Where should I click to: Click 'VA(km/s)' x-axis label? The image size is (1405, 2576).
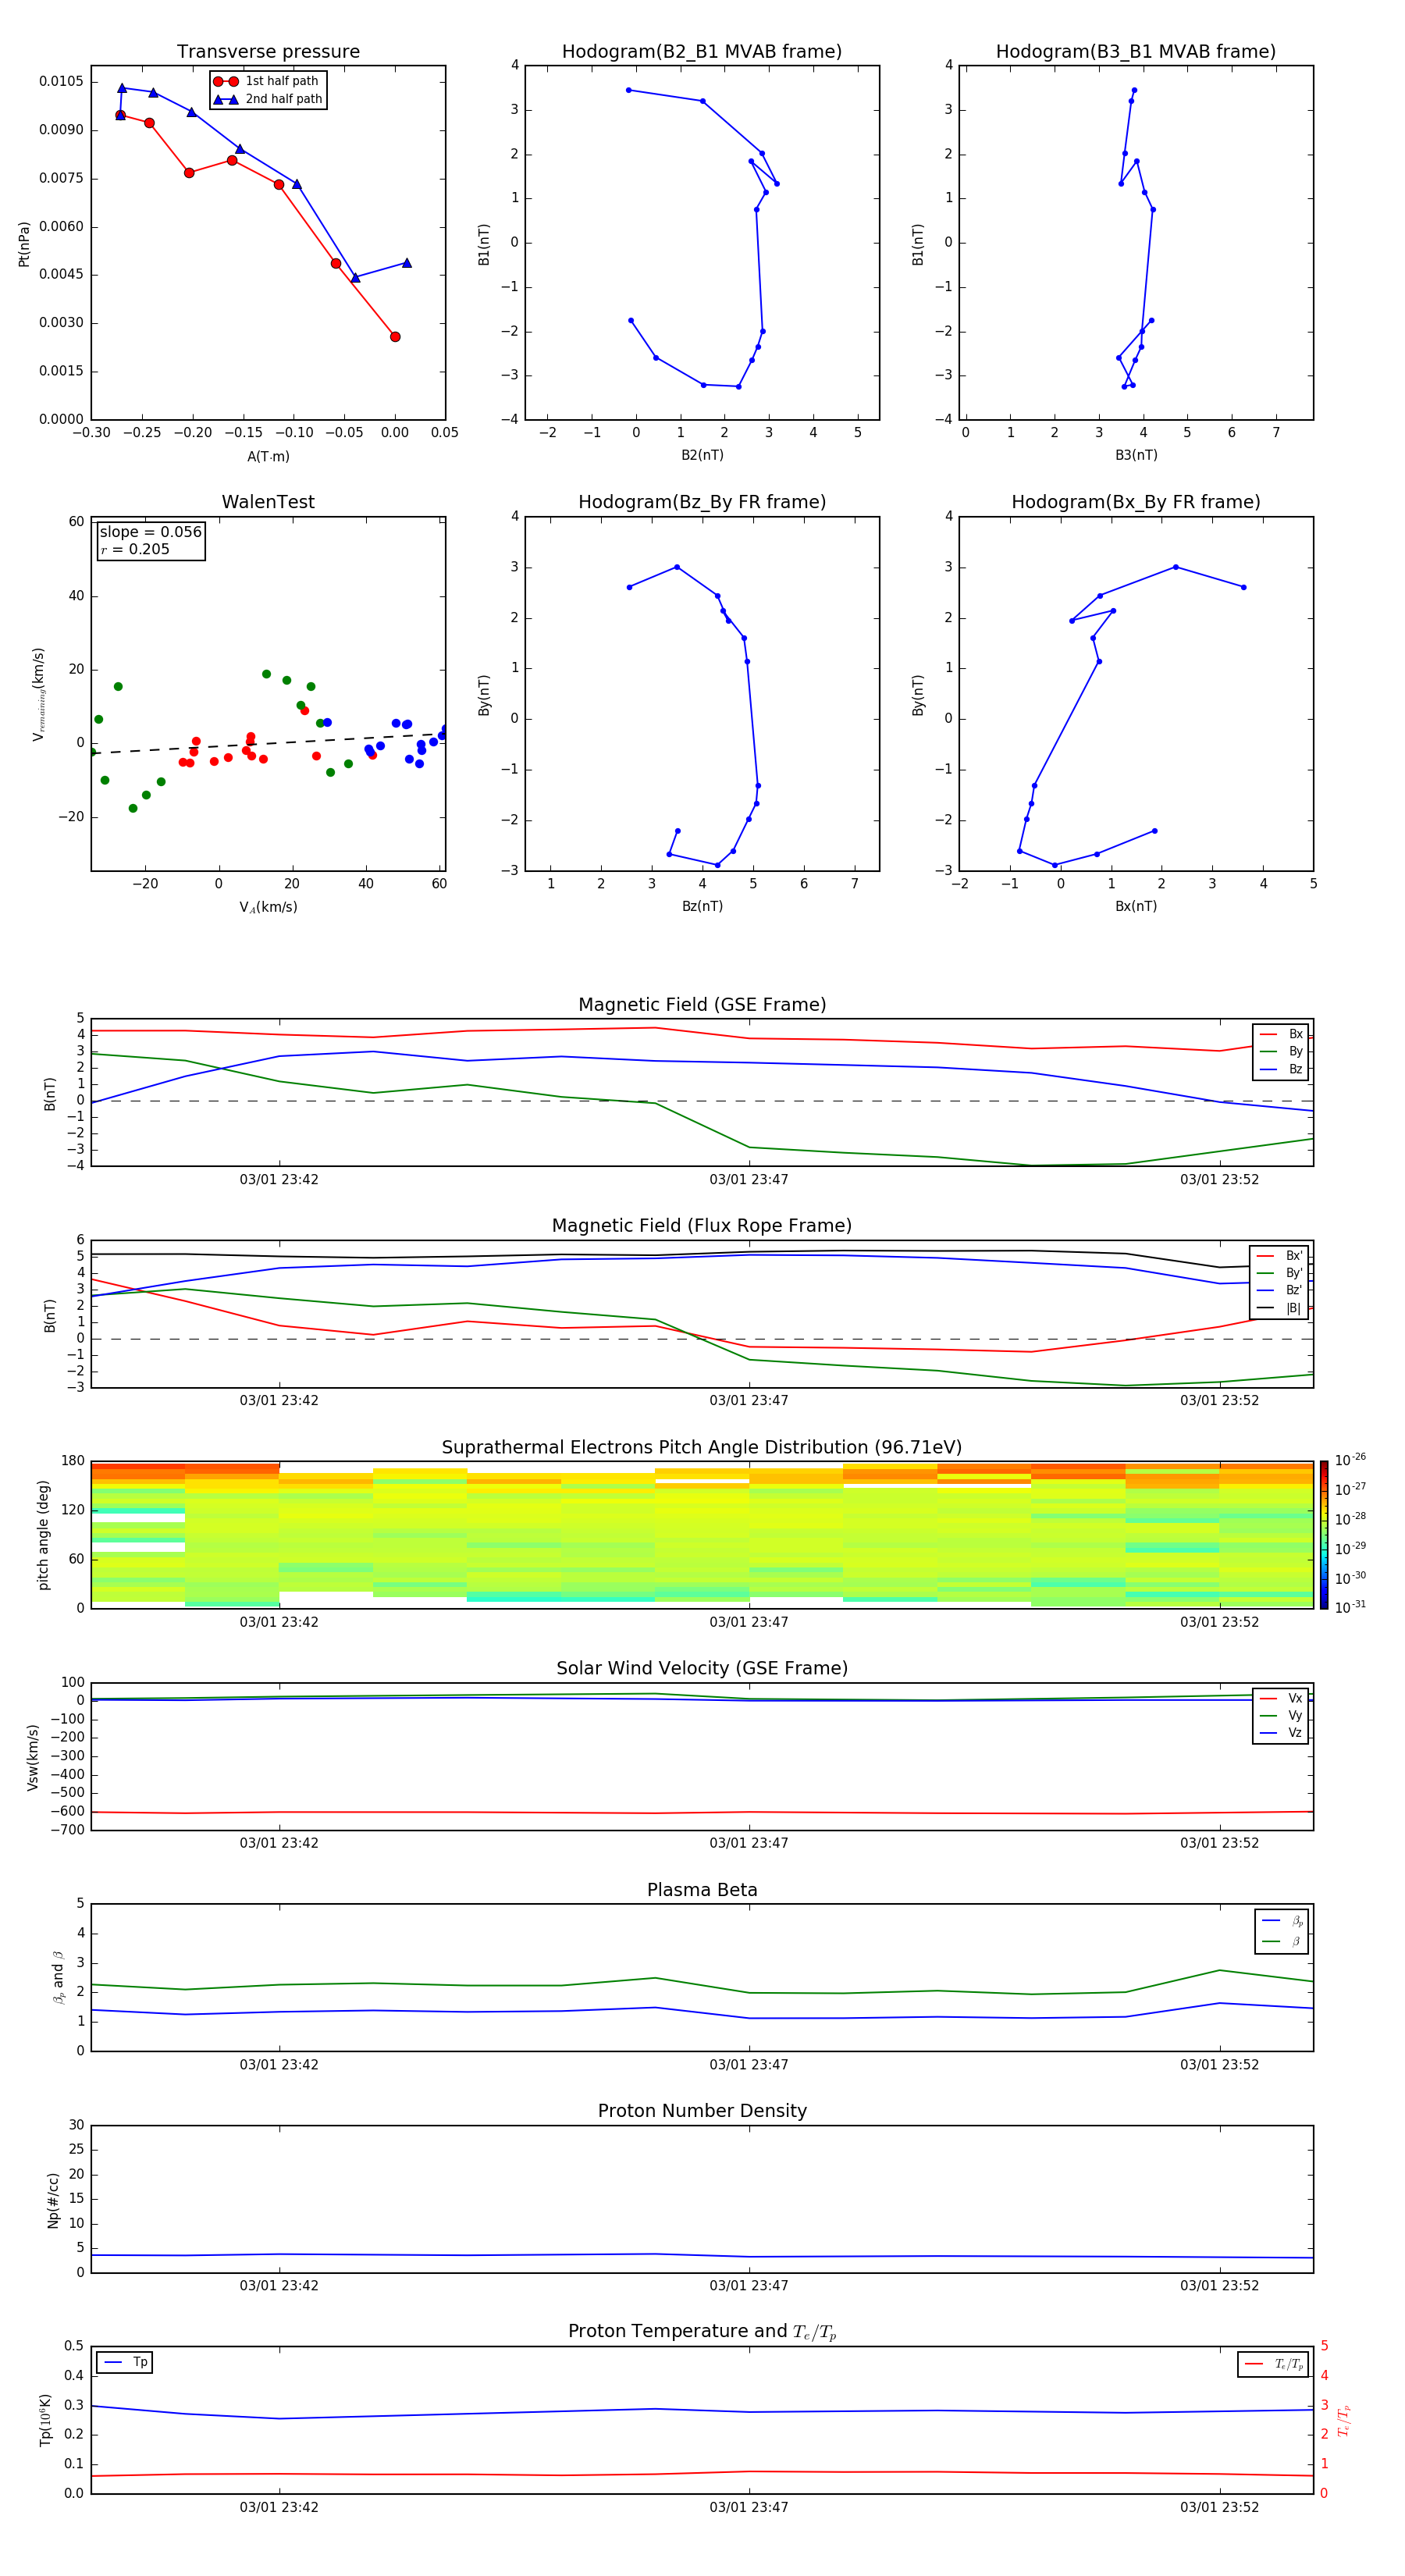tap(268, 907)
